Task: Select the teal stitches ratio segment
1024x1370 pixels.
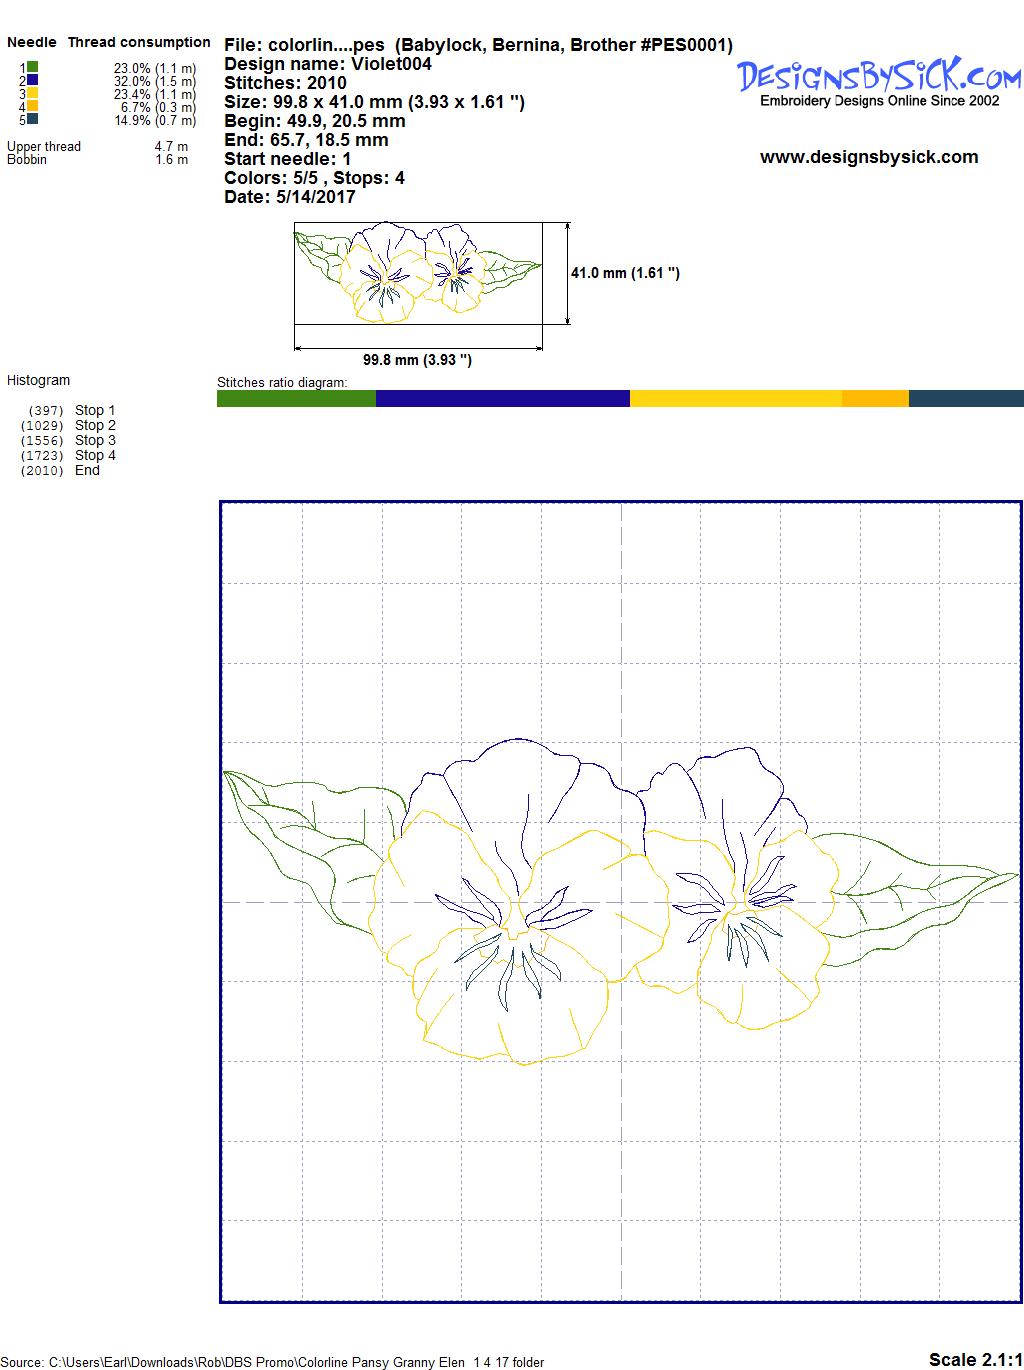Action: pyautogui.click(x=965, y=398)
